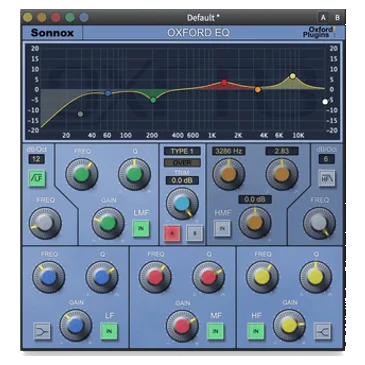Open the TYPE 1 EQ type selector
Viewport: 365px width, 365px height.
coord(182,151)
